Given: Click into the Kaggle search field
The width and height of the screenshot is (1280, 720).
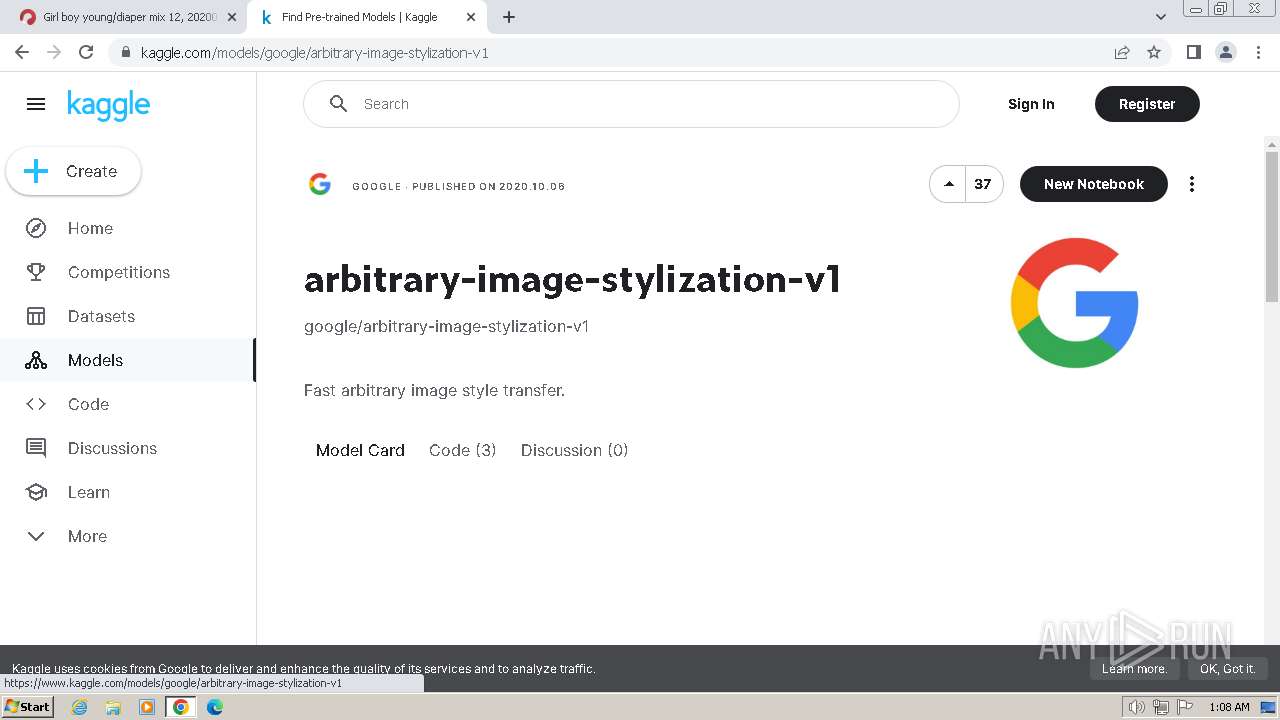Looking at the screenshot, I should pyautogui.click(x=631, y=104).
